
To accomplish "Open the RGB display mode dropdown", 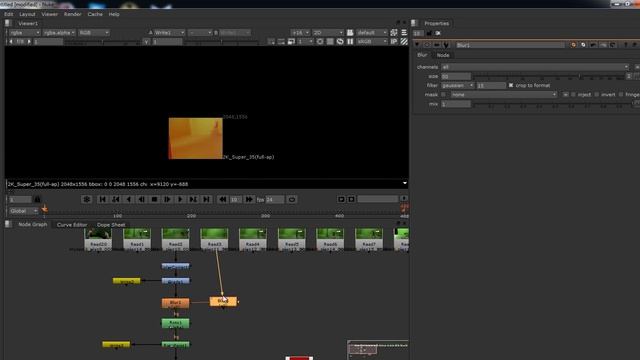I will pyautogui.click(x=93, y=33).
